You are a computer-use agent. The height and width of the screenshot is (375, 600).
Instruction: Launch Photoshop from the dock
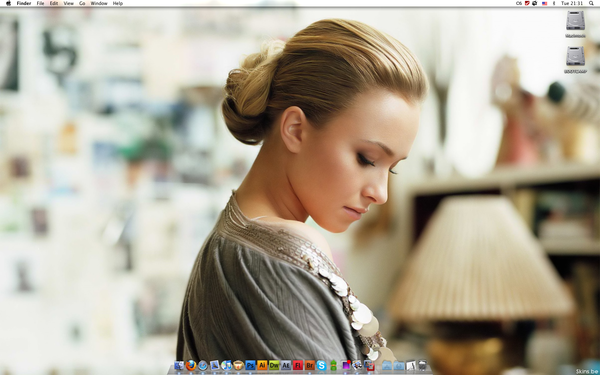(x=250, y=365)
